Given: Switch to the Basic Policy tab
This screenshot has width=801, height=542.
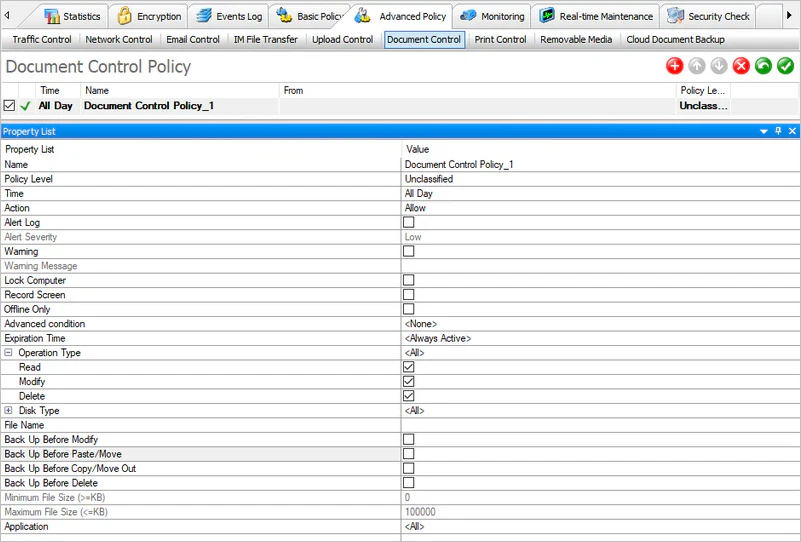Looking at the screenshot, I should pos(310,16).
